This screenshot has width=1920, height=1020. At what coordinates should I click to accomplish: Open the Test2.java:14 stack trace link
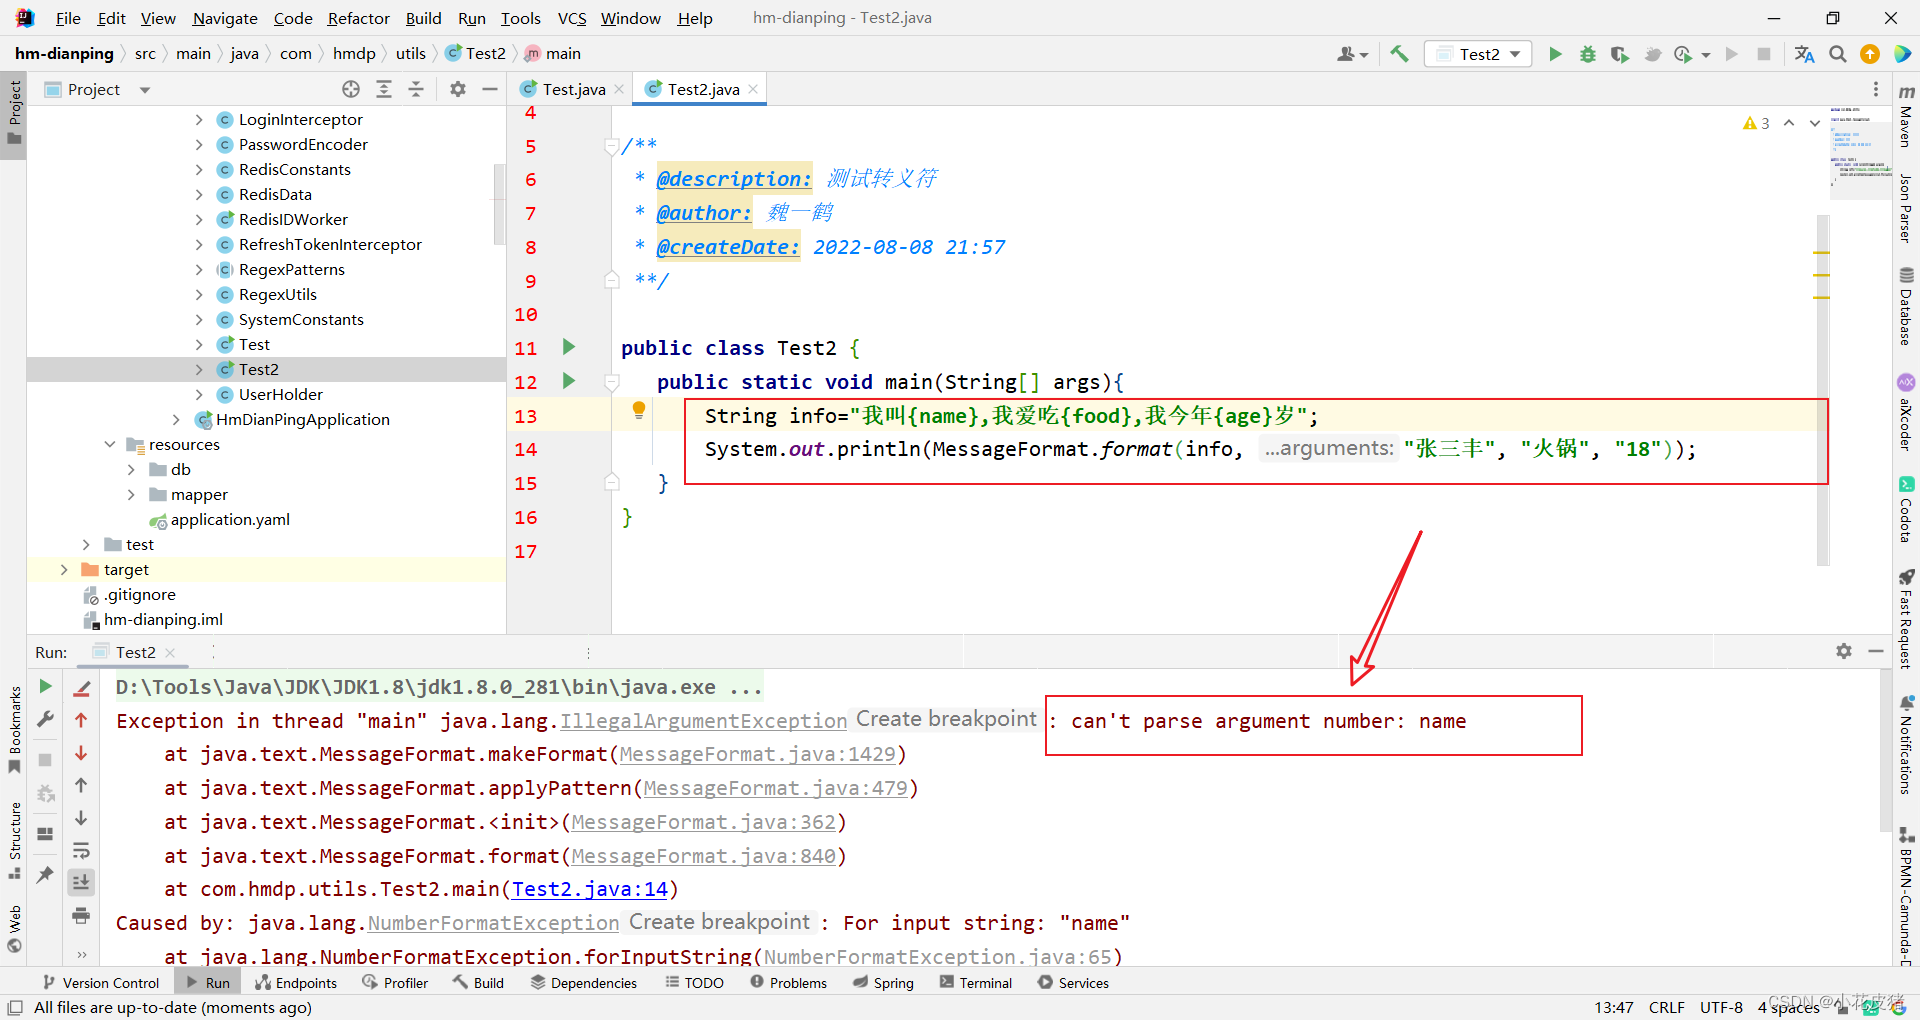(590, 889)
